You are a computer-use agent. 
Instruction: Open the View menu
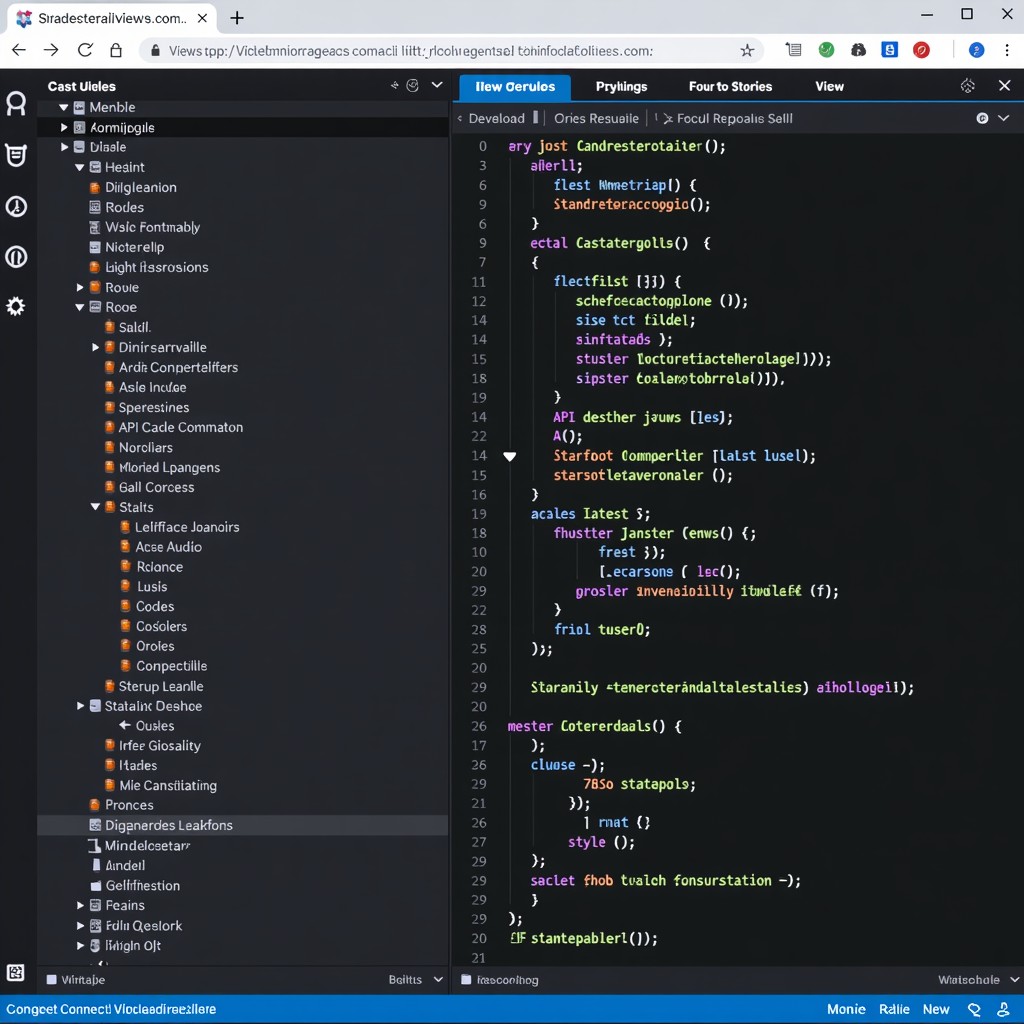click(828, 86)
